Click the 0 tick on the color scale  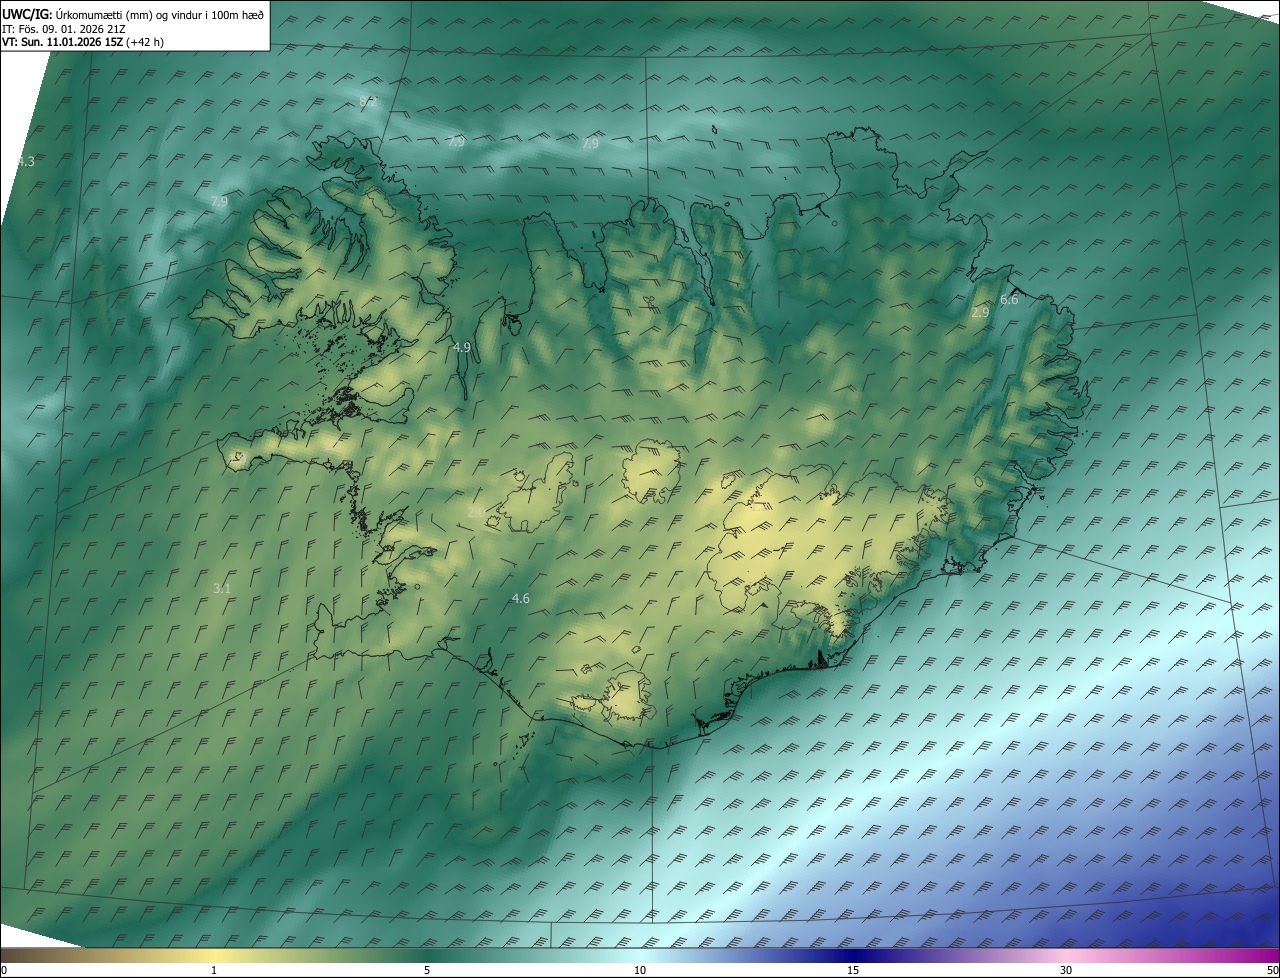3,970
